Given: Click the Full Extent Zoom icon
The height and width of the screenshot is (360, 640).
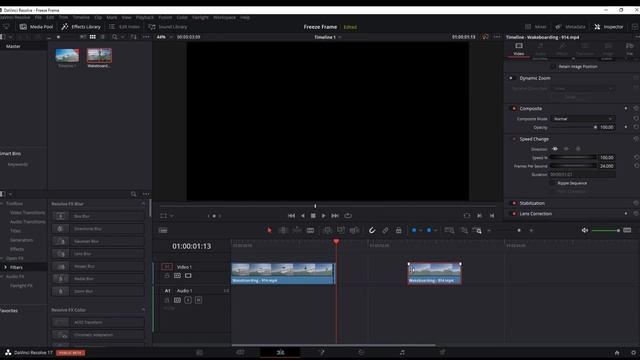Looking at the screenshot, I should tap(449, 230).
